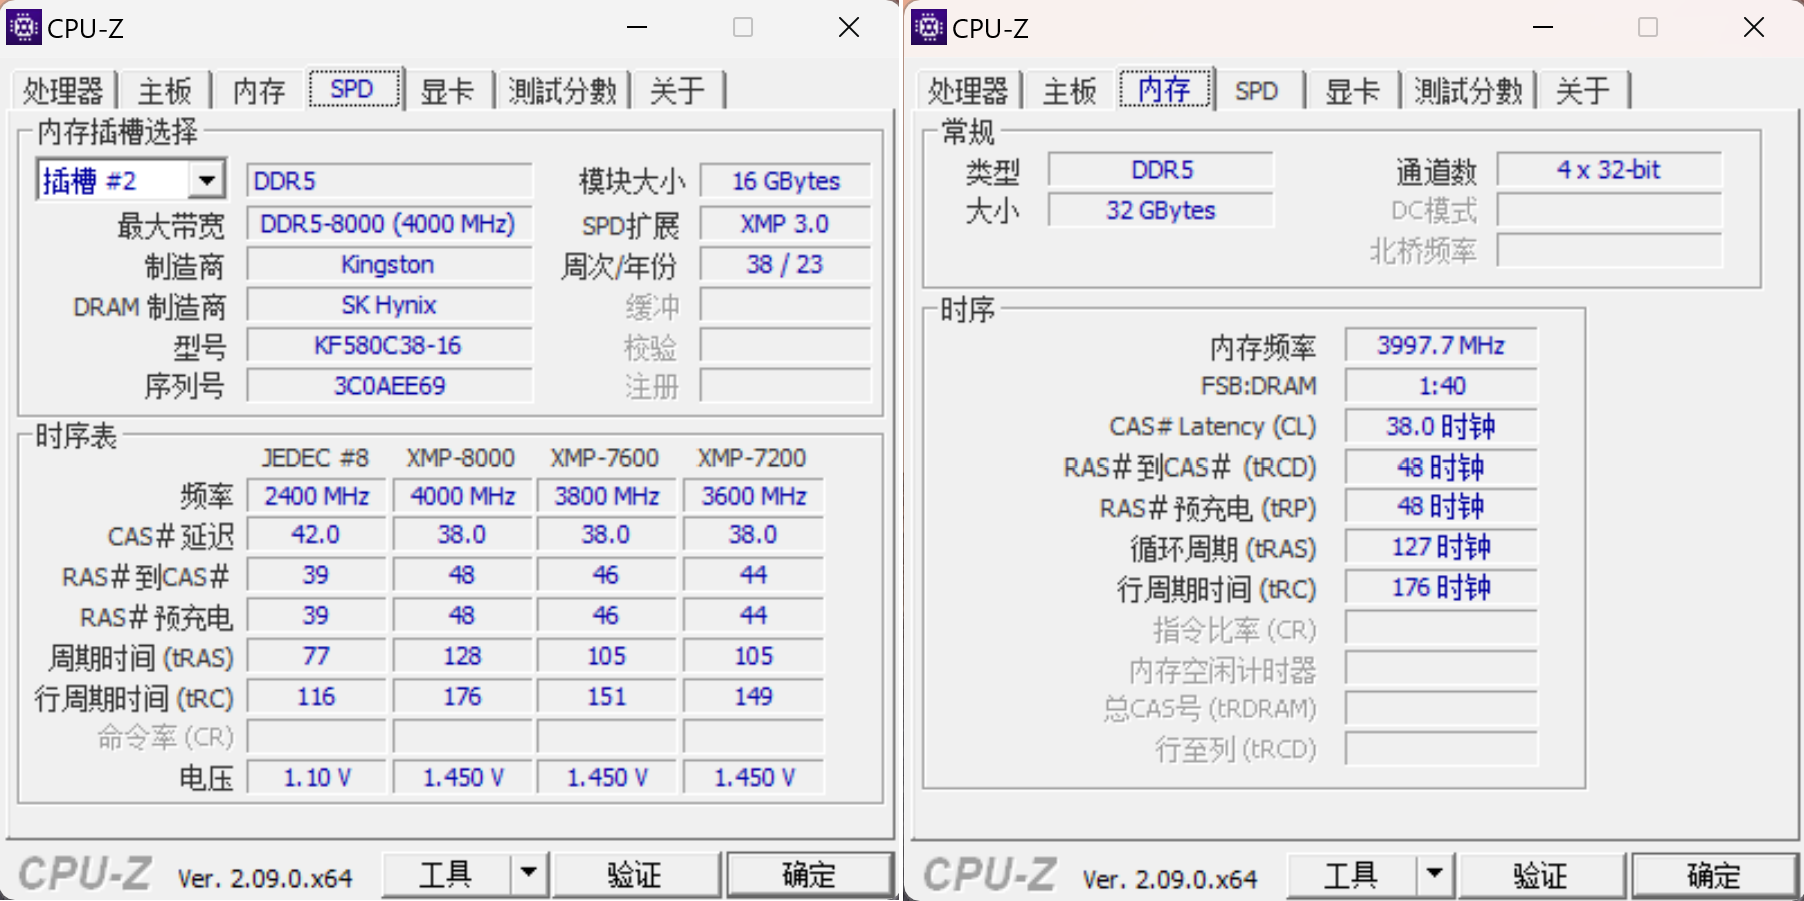Click 确定 button in right window
This screenshot has width=1804, height=901.
(1715, 875)
